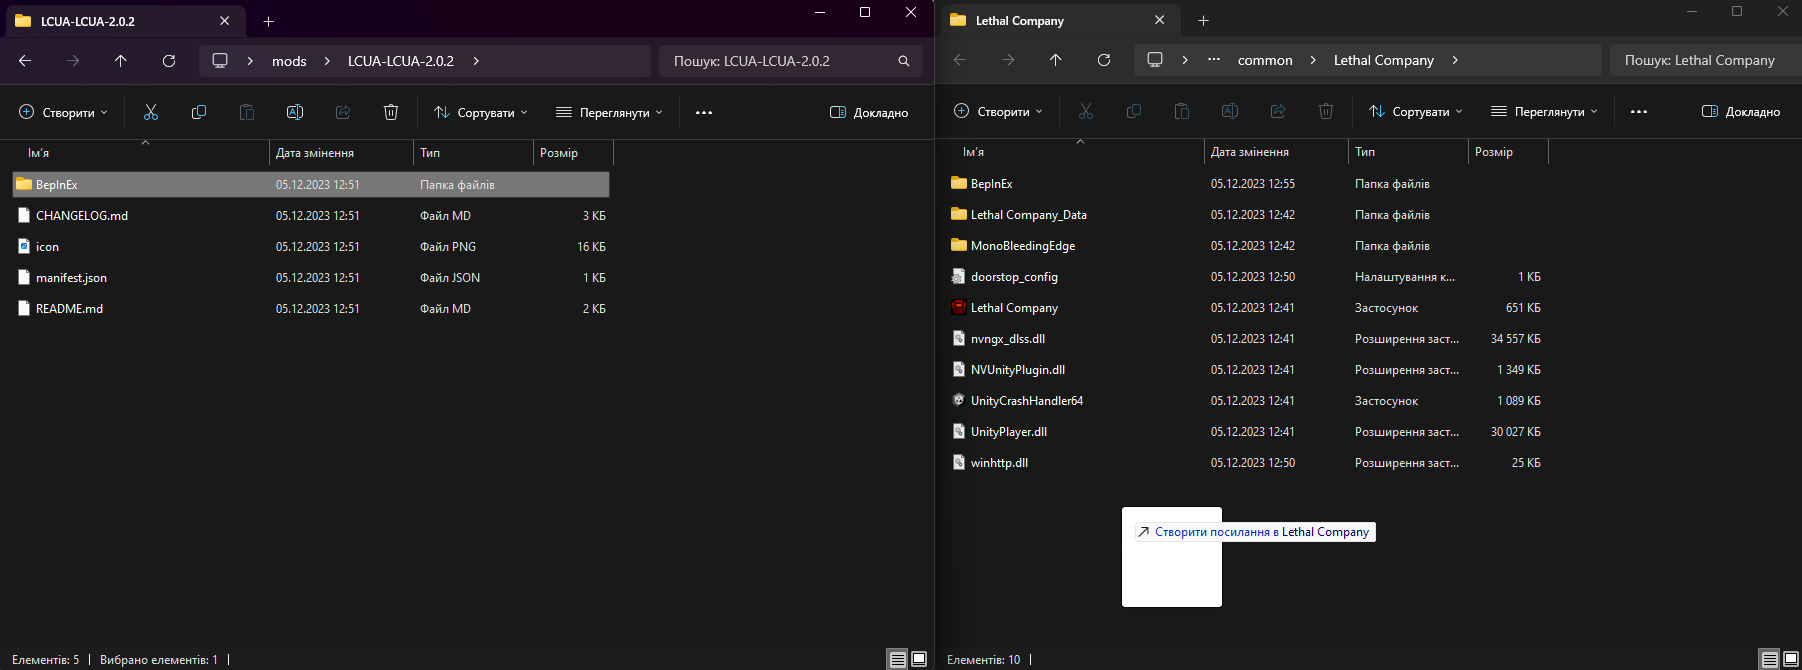The height and width of the screenshot is (670, 1802).
Task: Select UnityCrashHandler64 file
Action: point(1246,401)
